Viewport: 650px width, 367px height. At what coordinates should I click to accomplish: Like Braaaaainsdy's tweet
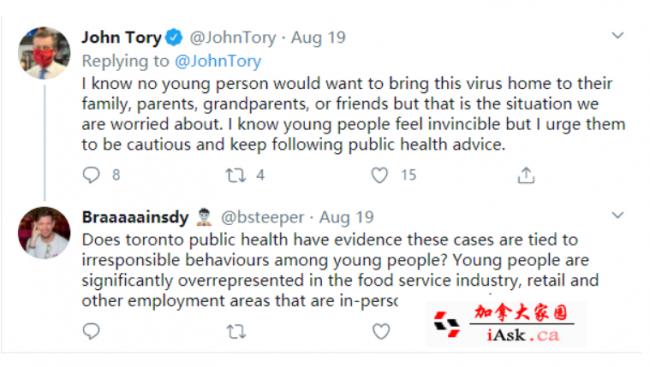click(381, 331)
